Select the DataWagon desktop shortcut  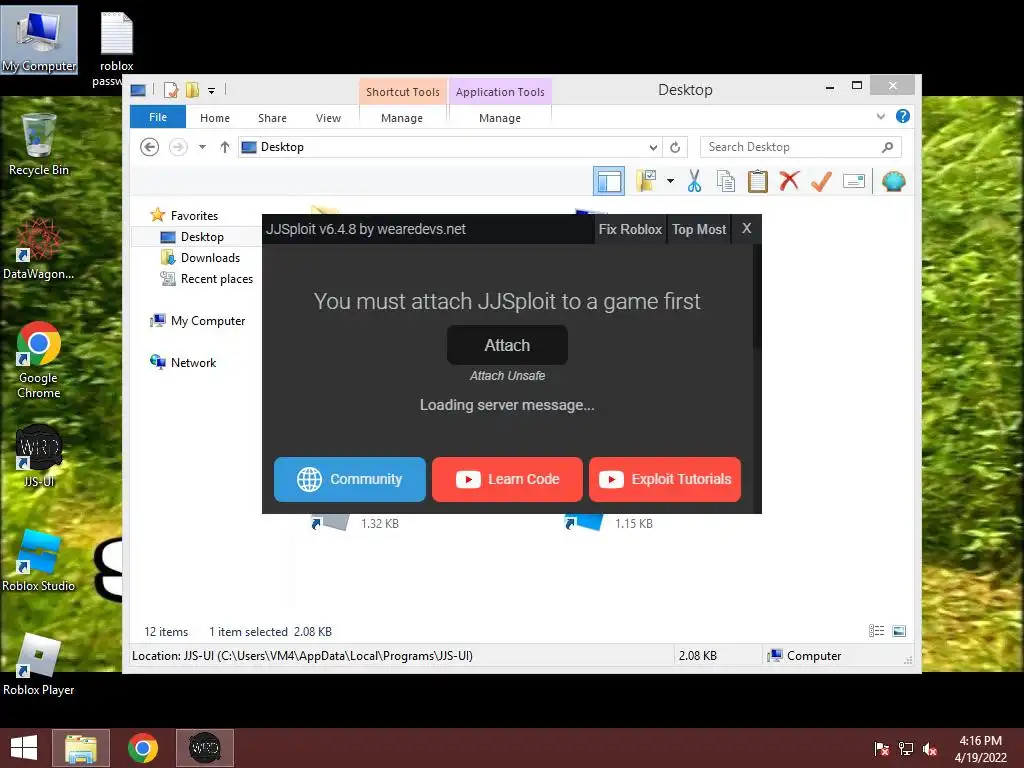pyautogui.click(x=39, y=249)
